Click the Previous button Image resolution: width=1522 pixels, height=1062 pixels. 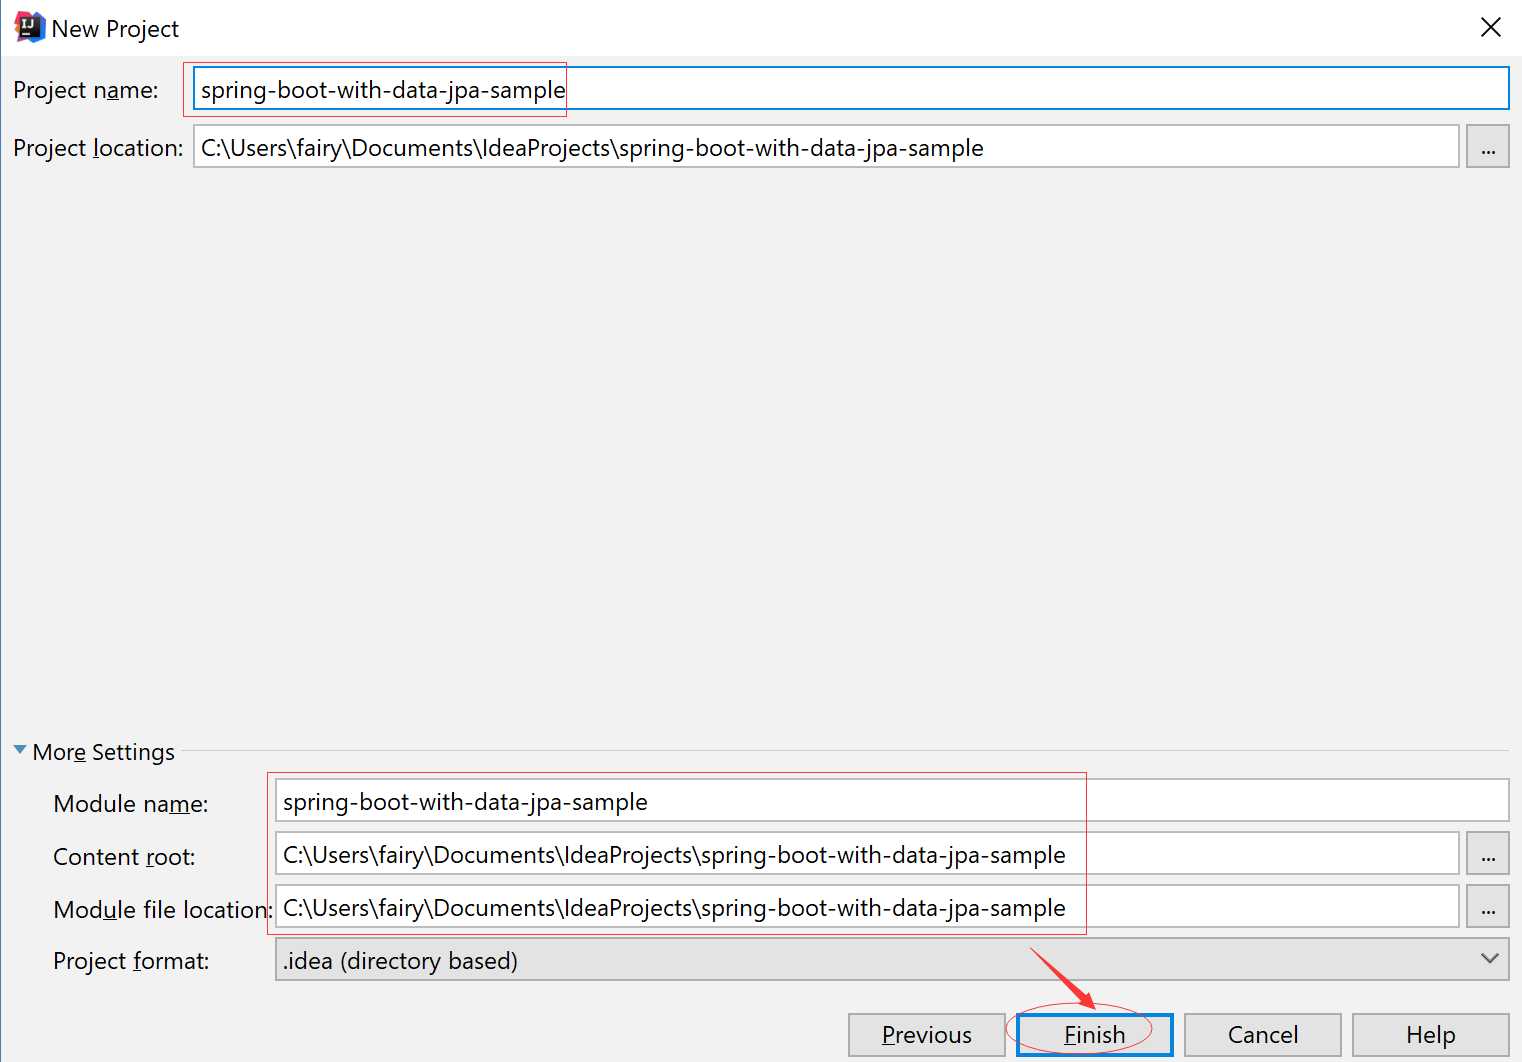[x=926, y=1035]
